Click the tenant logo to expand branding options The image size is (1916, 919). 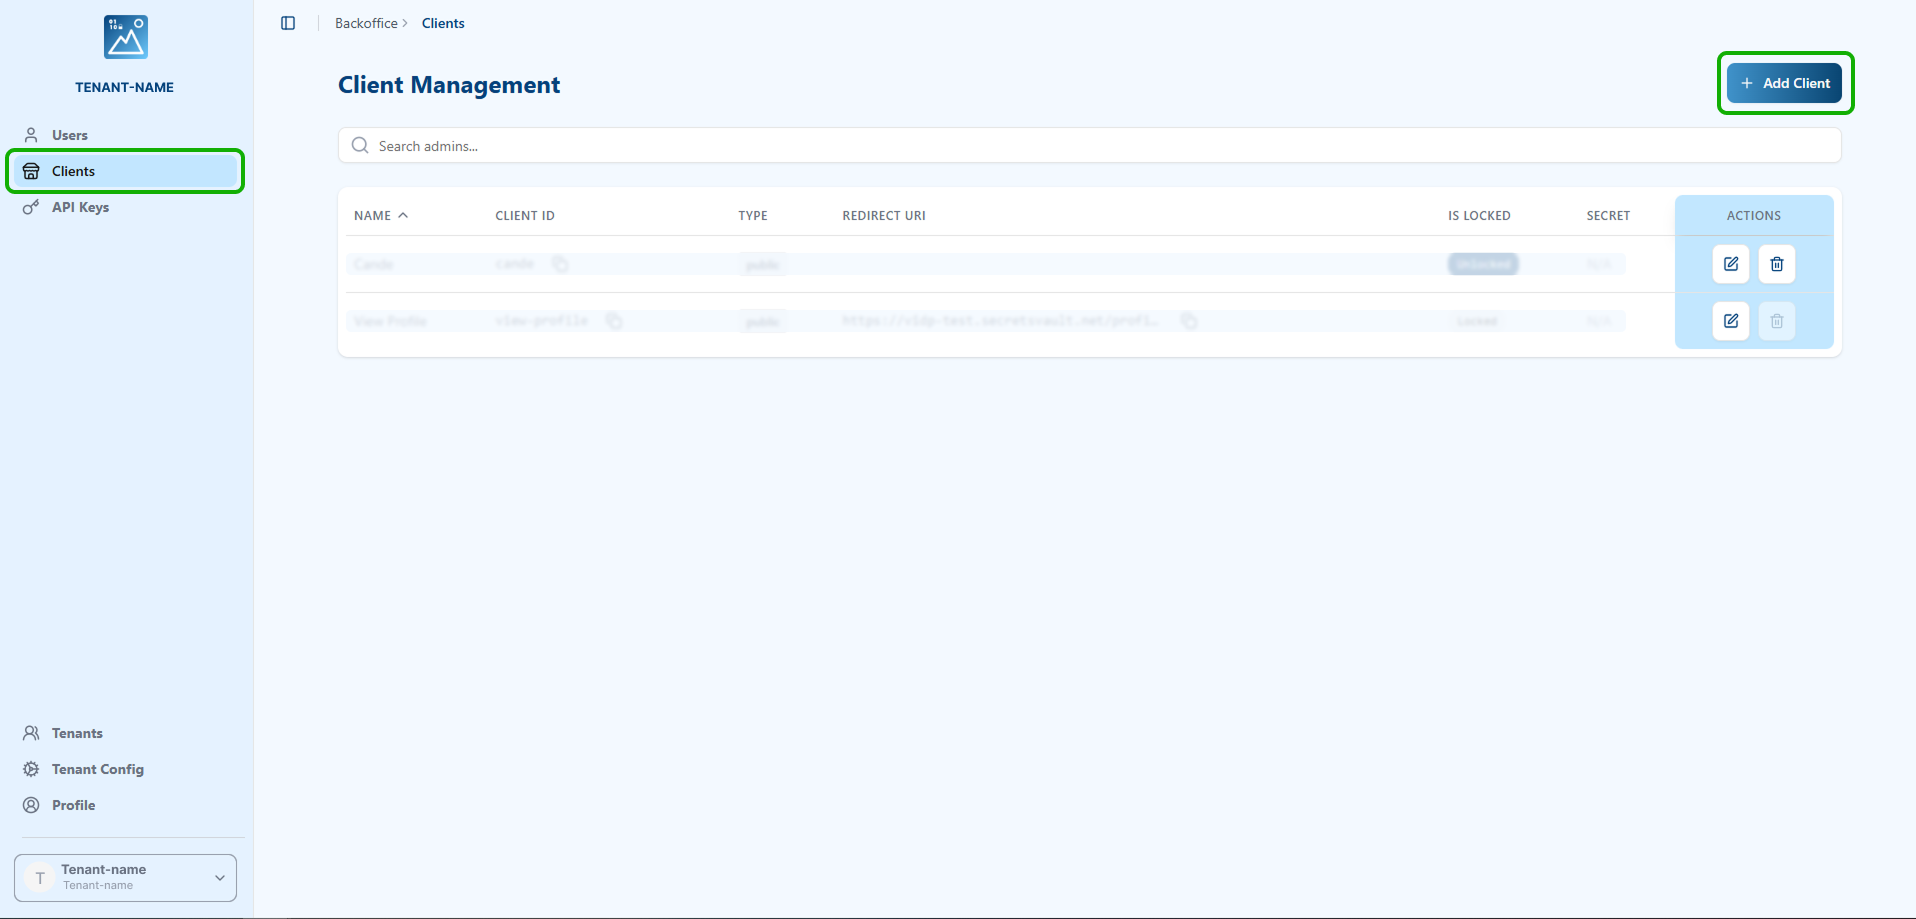[x=124, y=36]
